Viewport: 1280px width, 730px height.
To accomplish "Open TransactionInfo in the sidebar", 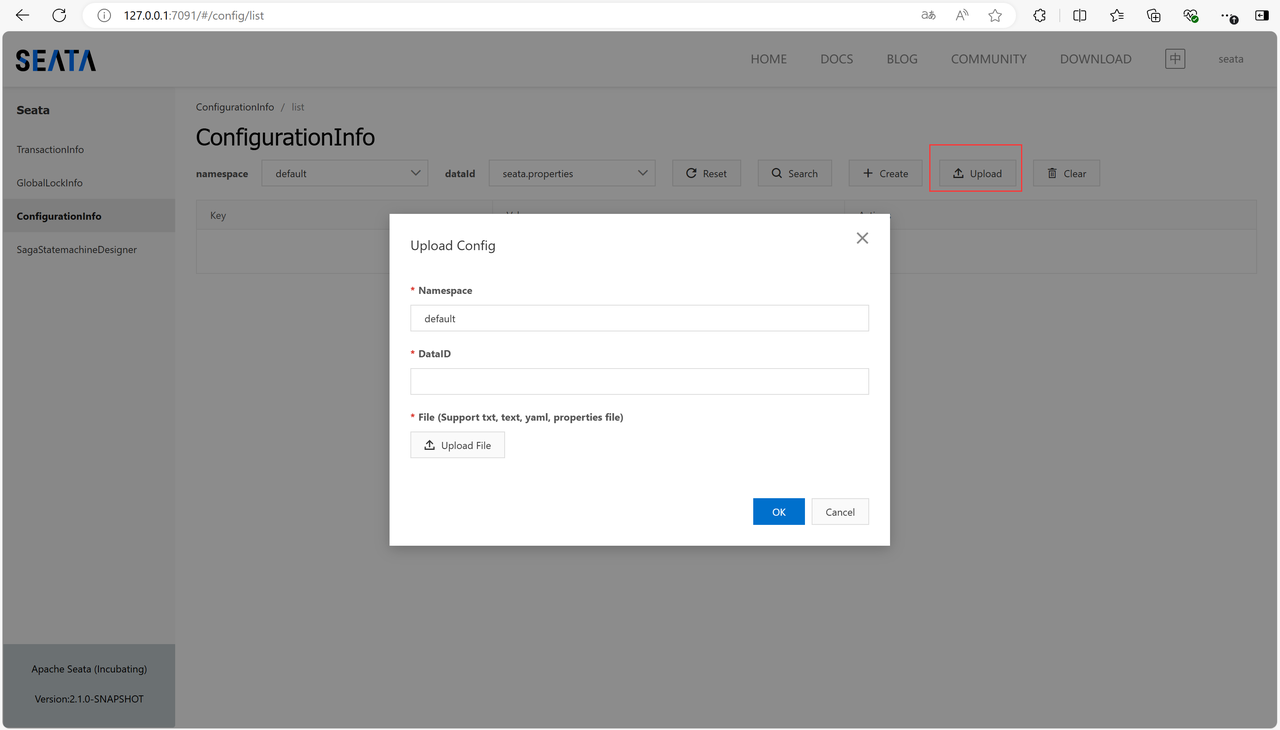I will coord(50,149).
